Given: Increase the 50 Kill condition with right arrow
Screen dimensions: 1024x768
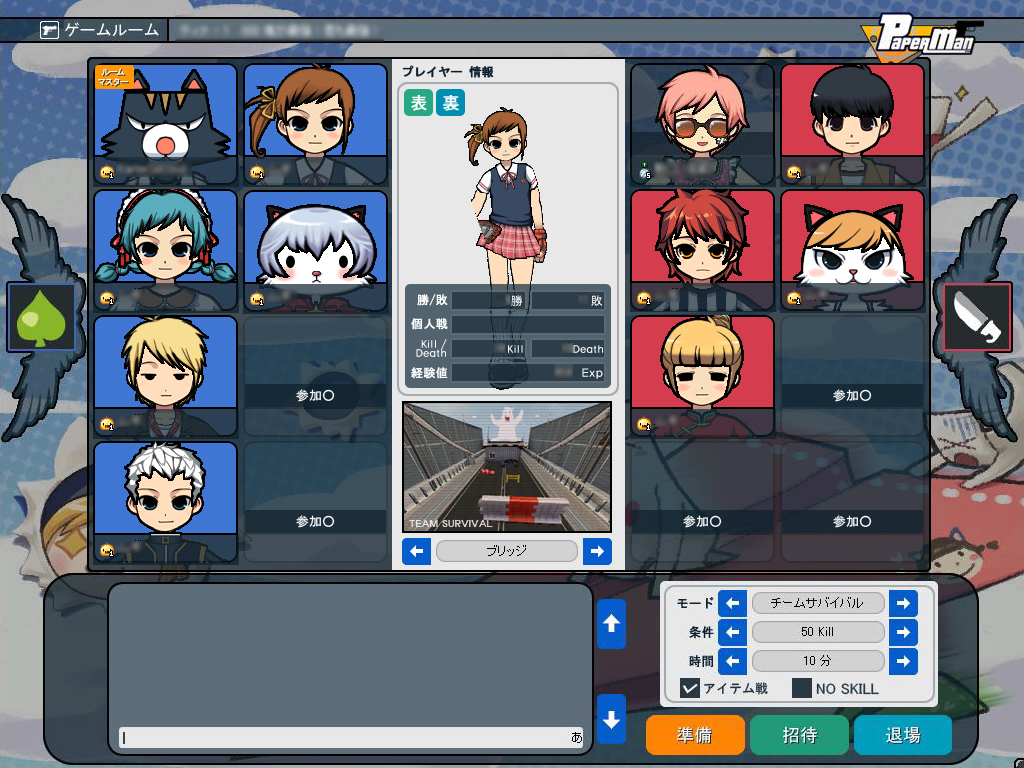Looking at the screenshot, I should (x=903, y=632).
